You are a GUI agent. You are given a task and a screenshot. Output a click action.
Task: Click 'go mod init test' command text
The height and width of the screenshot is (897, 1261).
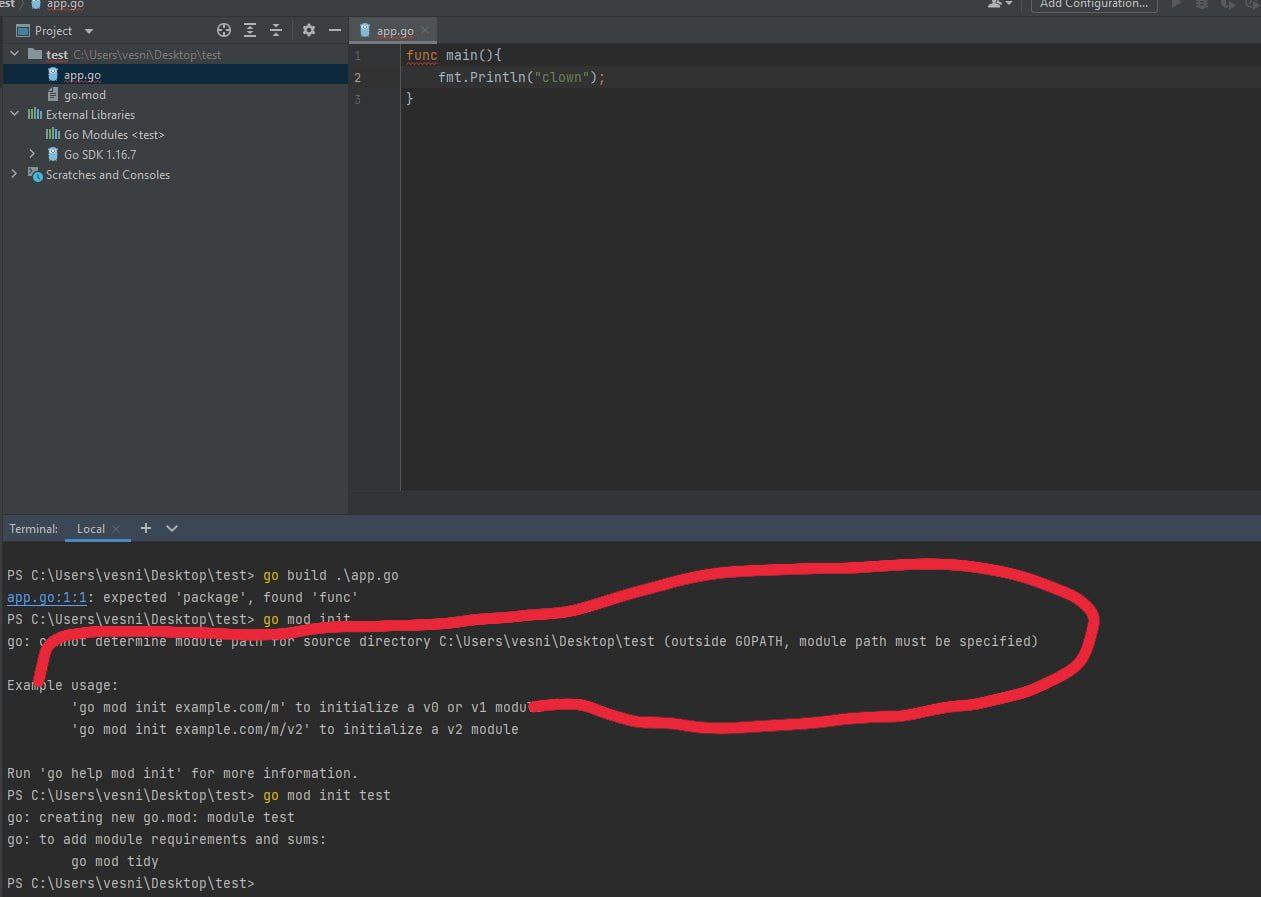327,795
